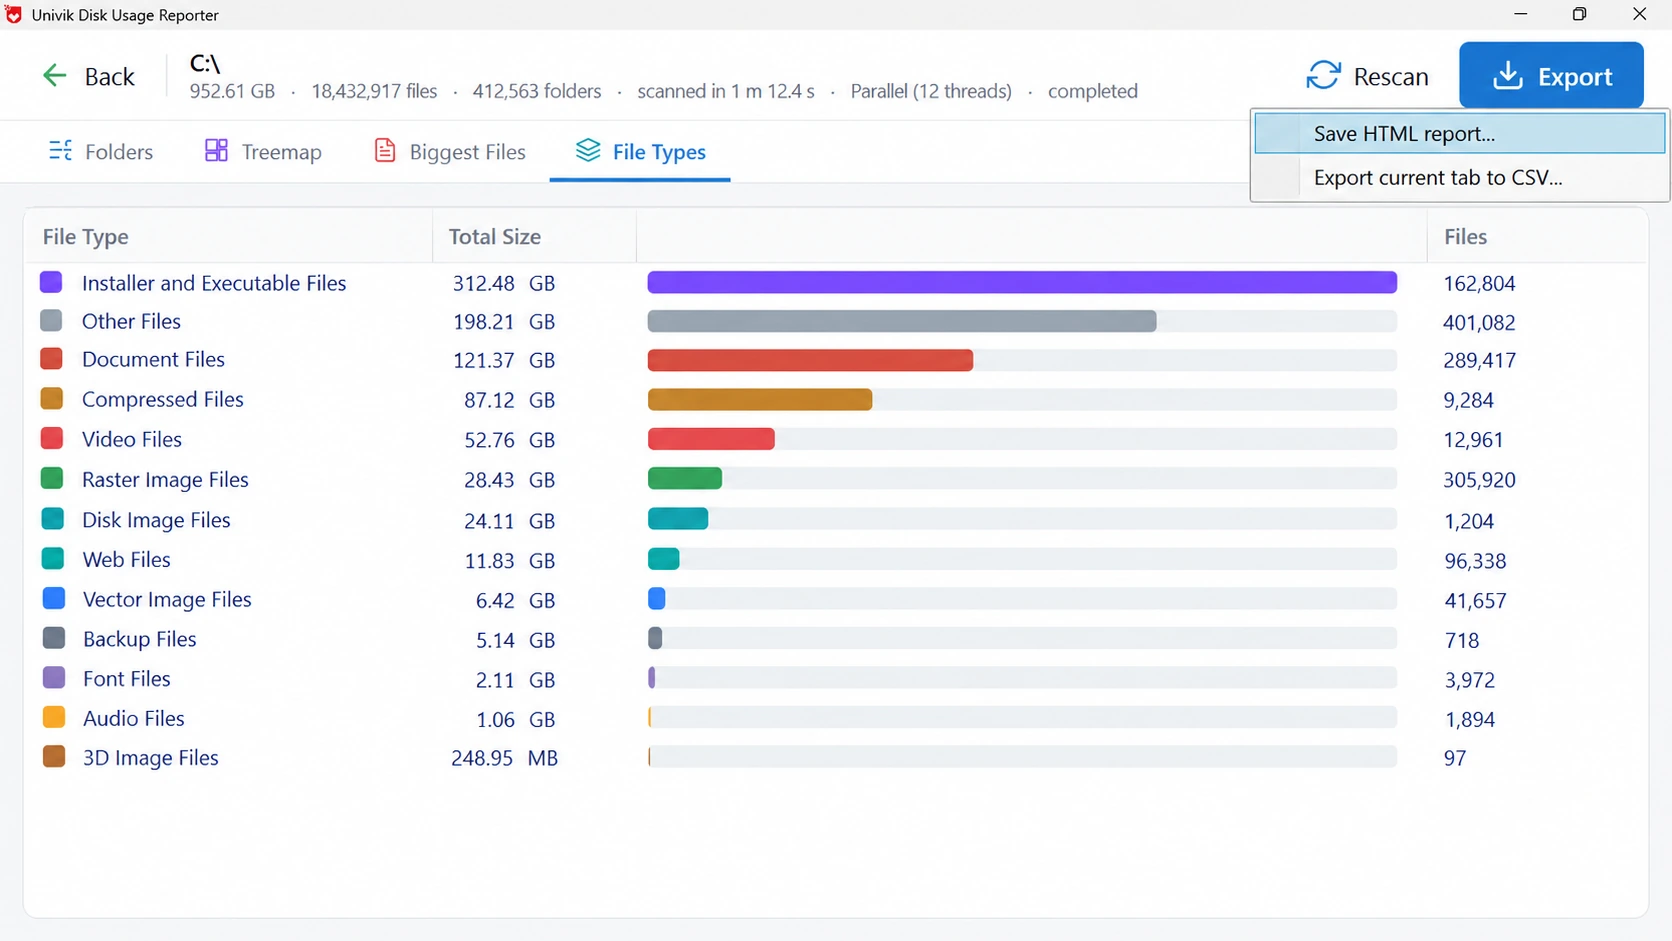Select the Audio Files row name
1672x941 pixels.
(133, 718)
